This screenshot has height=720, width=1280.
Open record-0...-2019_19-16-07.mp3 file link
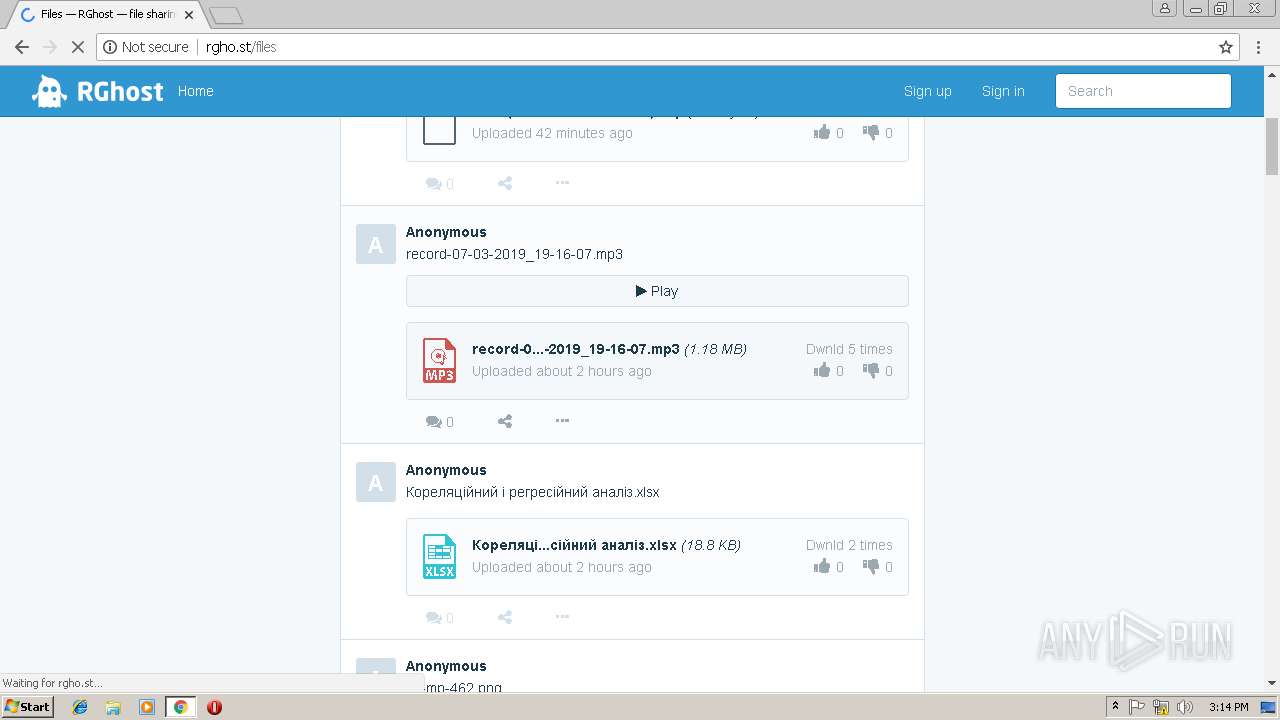point(575,349)
